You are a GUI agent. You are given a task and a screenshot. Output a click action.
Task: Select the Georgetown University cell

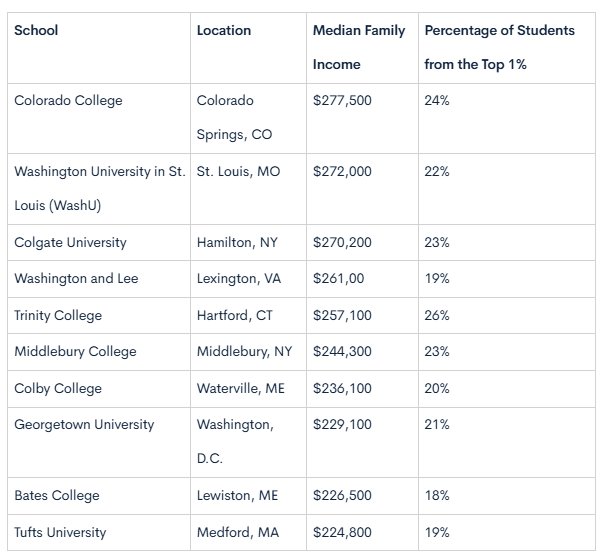coord(84,425)
